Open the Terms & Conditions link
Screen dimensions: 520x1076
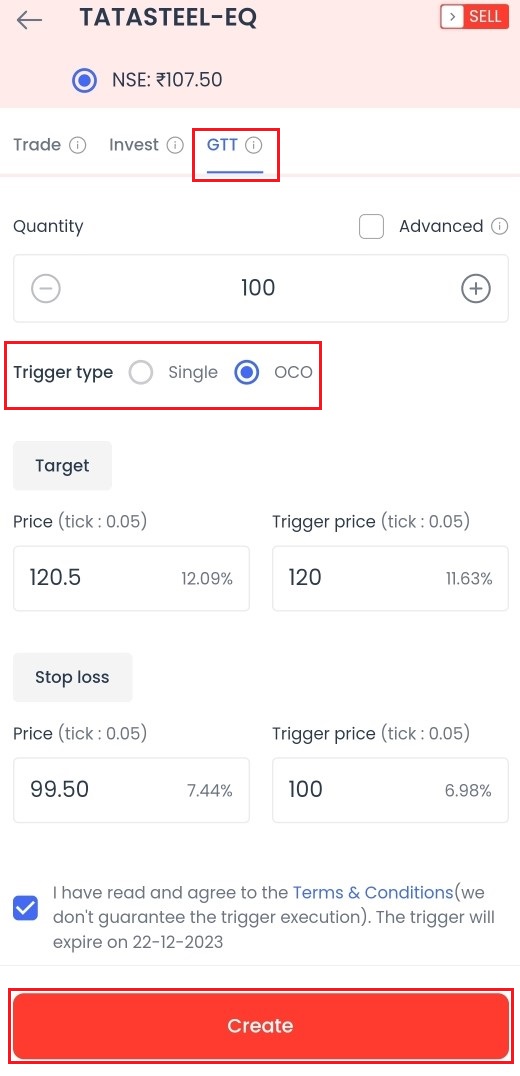(373, 893)
